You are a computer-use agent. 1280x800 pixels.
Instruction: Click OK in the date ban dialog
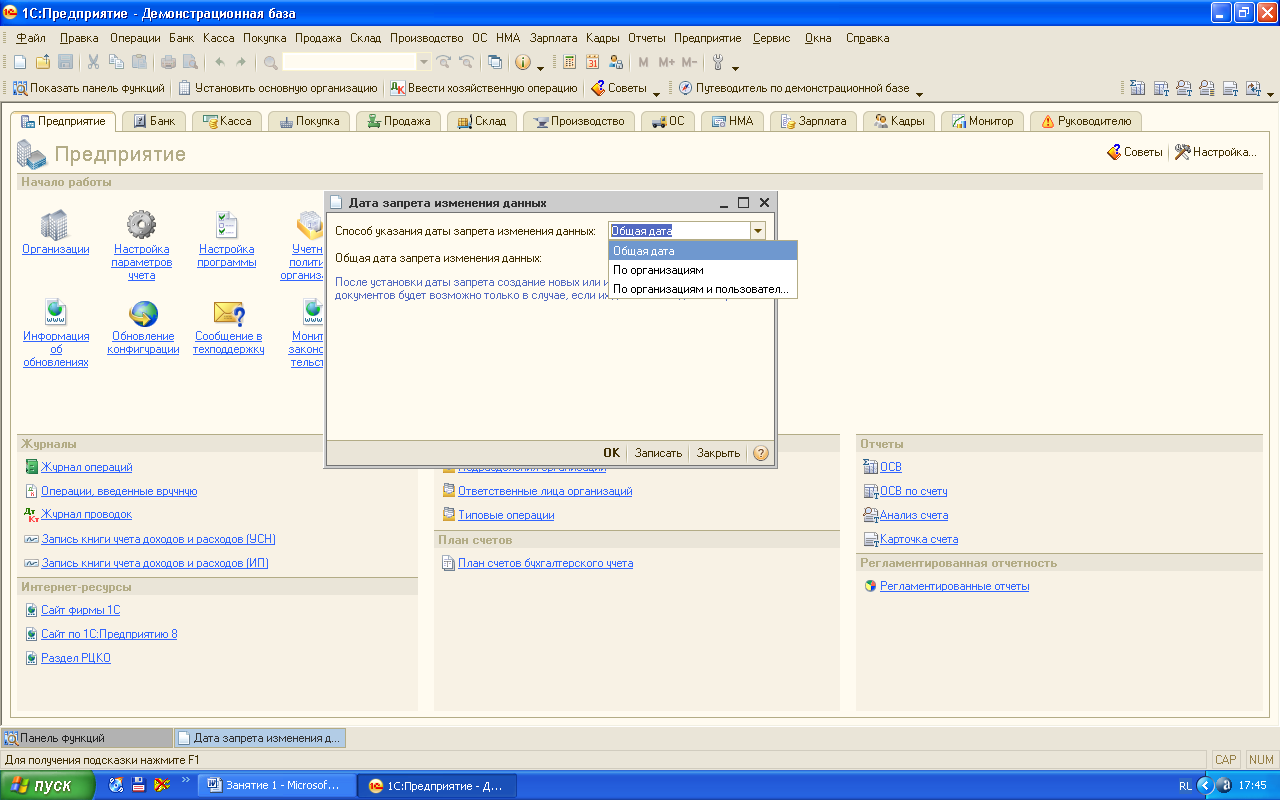coord(611,453)
